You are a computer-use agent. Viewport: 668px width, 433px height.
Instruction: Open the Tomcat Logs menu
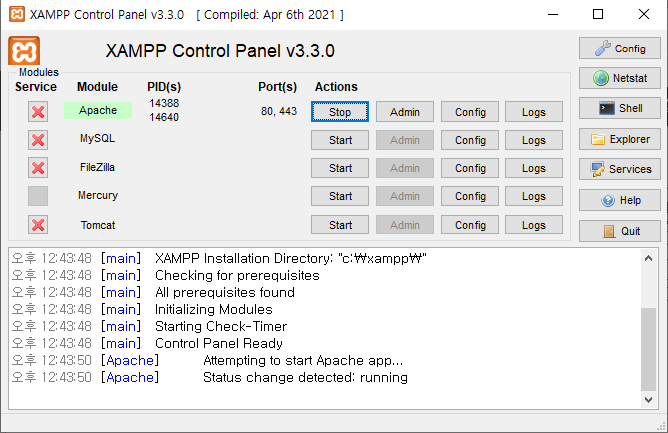coord(534,225)
